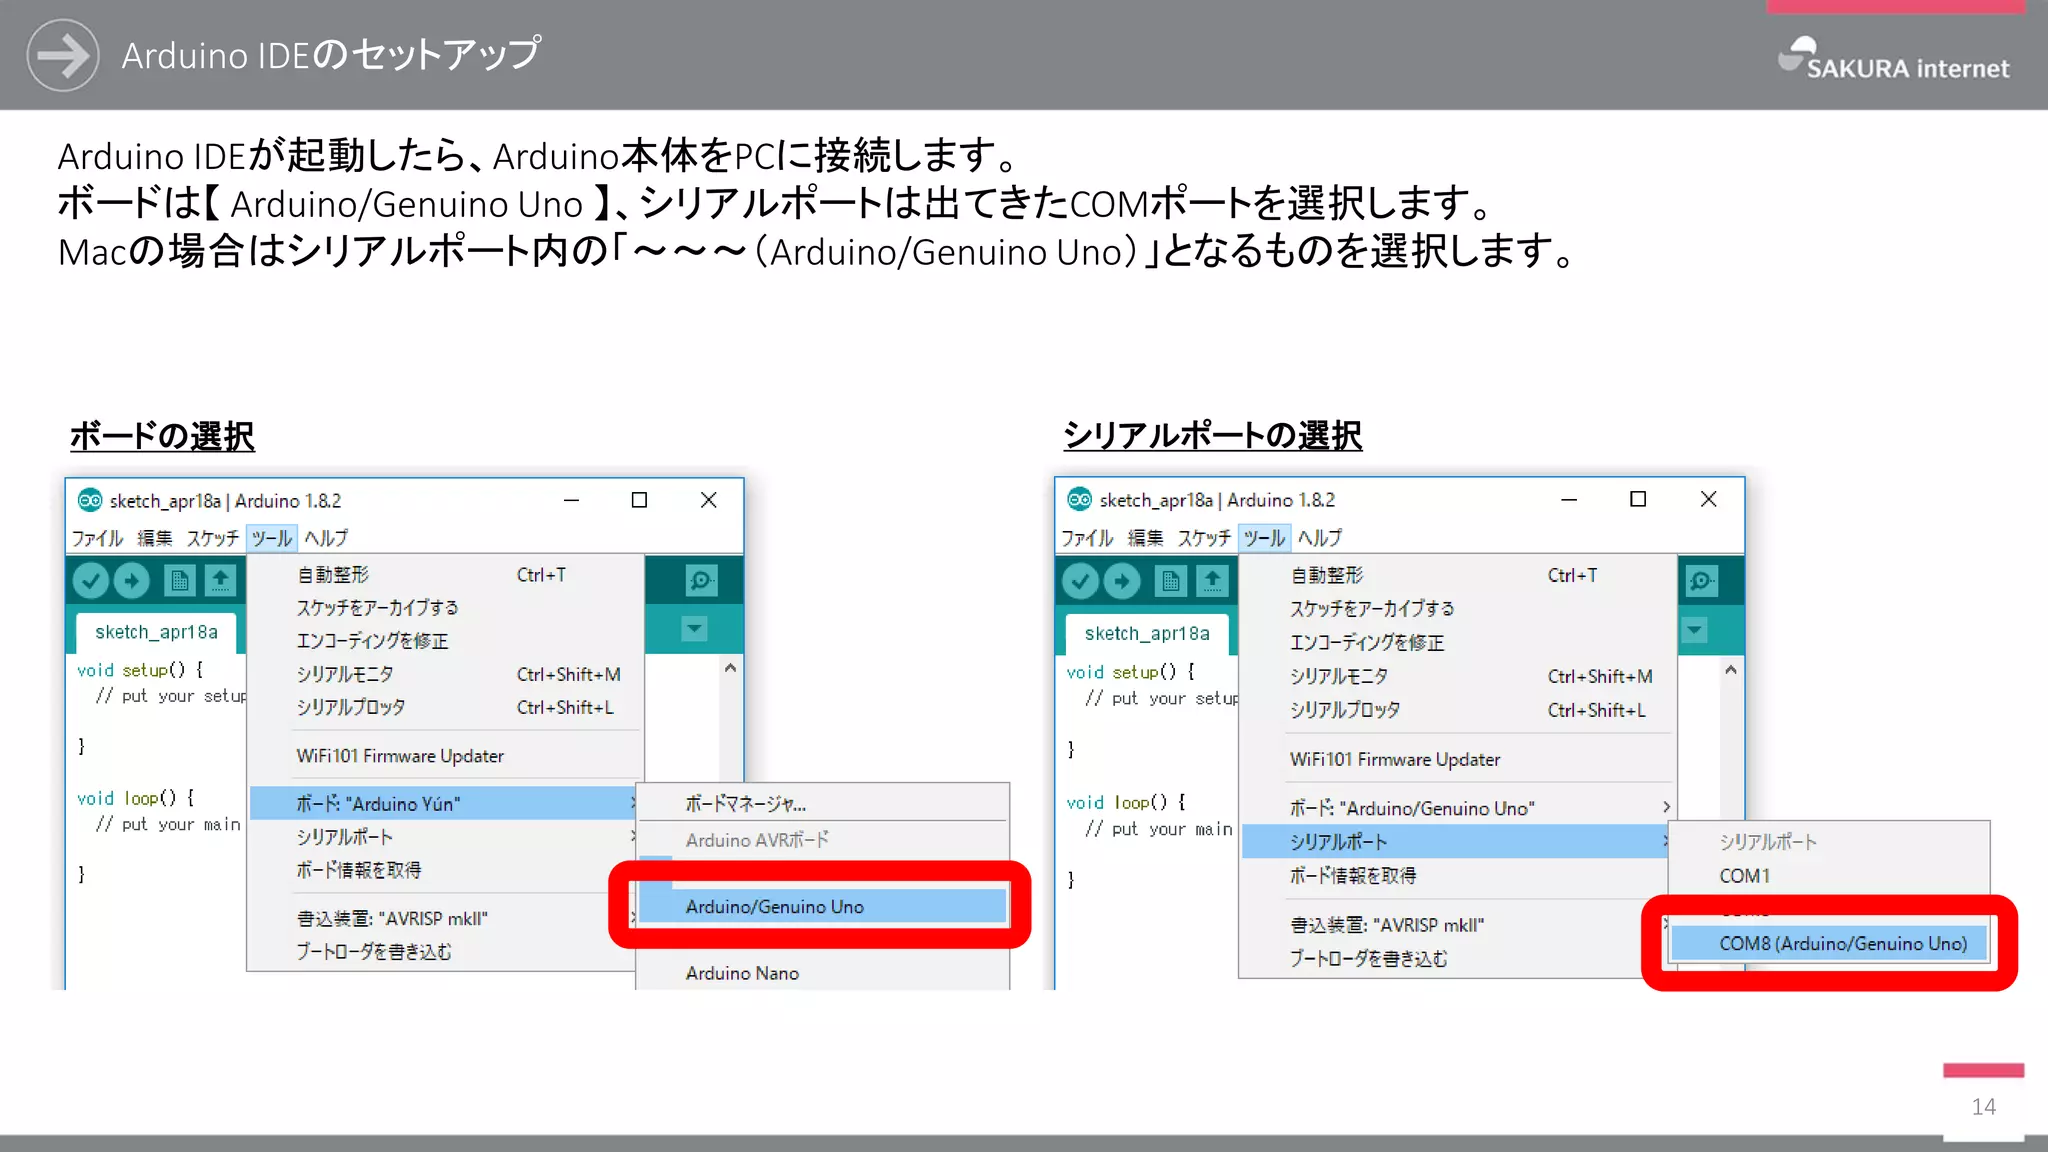The image size is (2048, 1152).
Task: Open 編集 menu in right Arduino window
Action: tap(1146, 538)
